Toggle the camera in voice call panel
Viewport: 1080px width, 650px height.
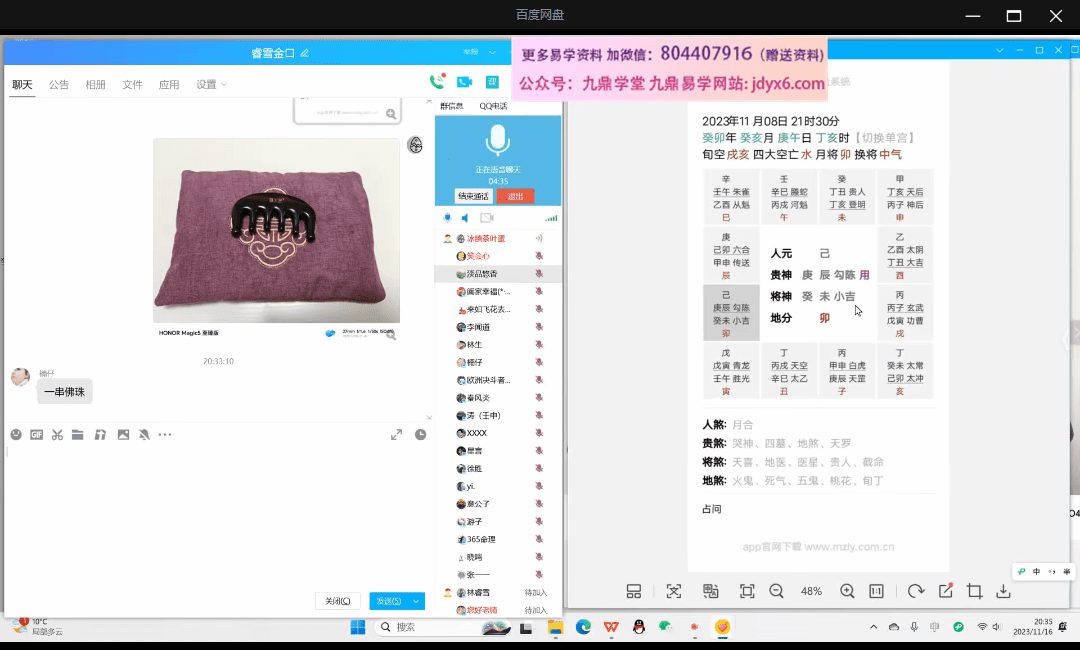point(486,218)
